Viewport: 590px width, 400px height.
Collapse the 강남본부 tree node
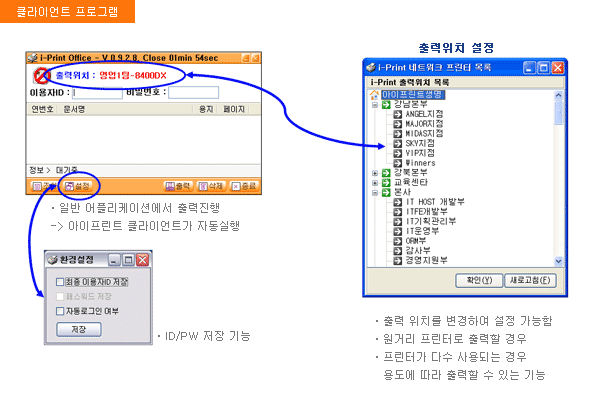coord(375,105)
